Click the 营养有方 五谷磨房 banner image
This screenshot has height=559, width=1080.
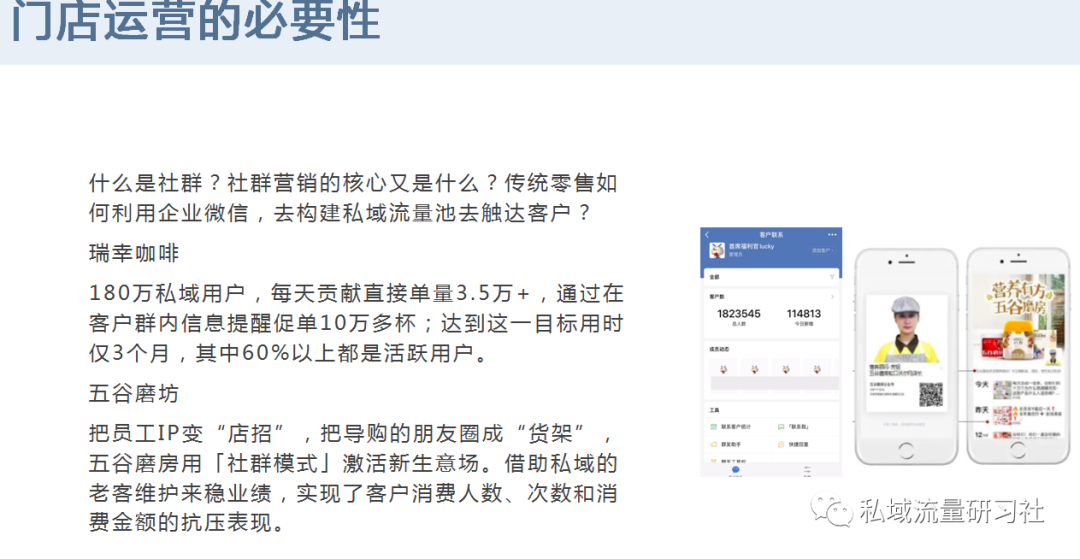(x=1018, y=319)
